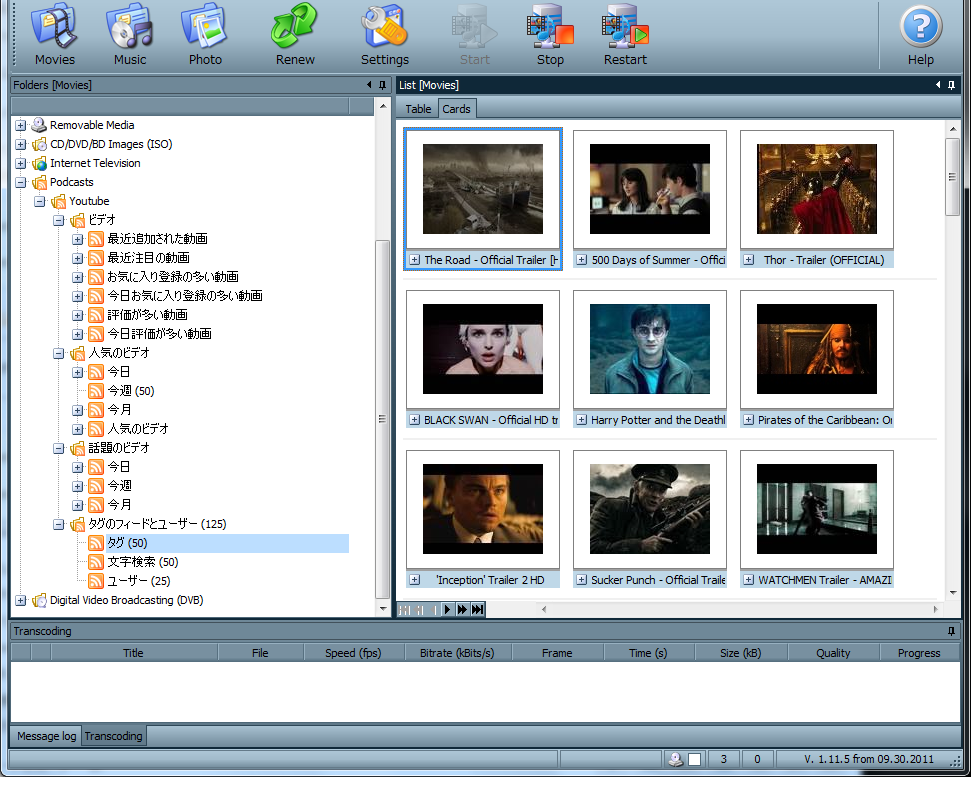Select the Thor - Trailer (OFFICIAL) thumbnail
The height and width of the screenshot is (810, 971).
coord(817,189)
